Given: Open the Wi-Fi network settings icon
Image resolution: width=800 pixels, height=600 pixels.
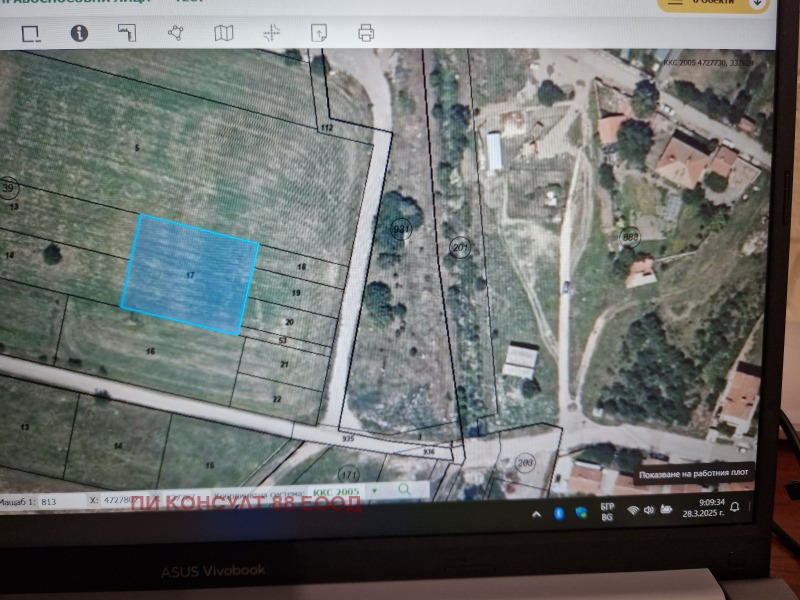Looking at the screenshot, I should pyautogui.click(x=632, y=510).
